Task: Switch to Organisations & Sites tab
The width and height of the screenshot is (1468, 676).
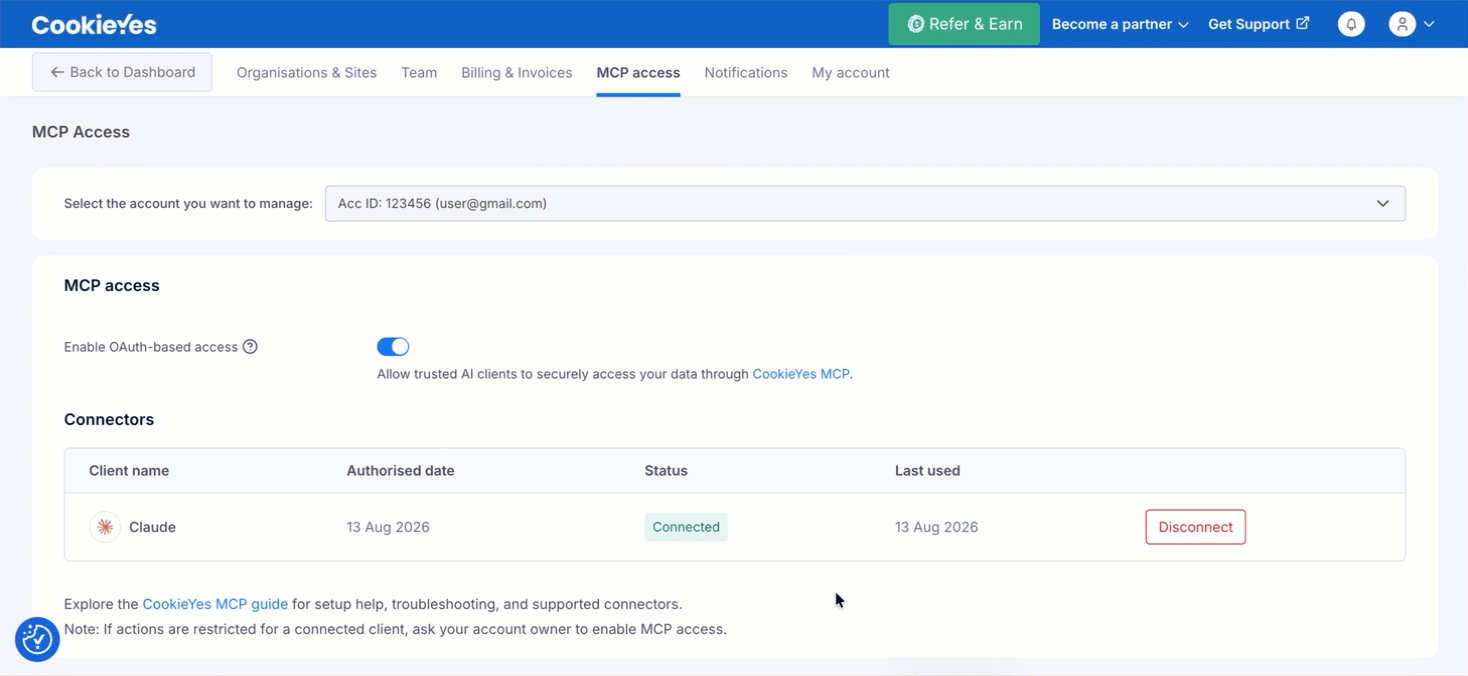Action: [307, 72]
